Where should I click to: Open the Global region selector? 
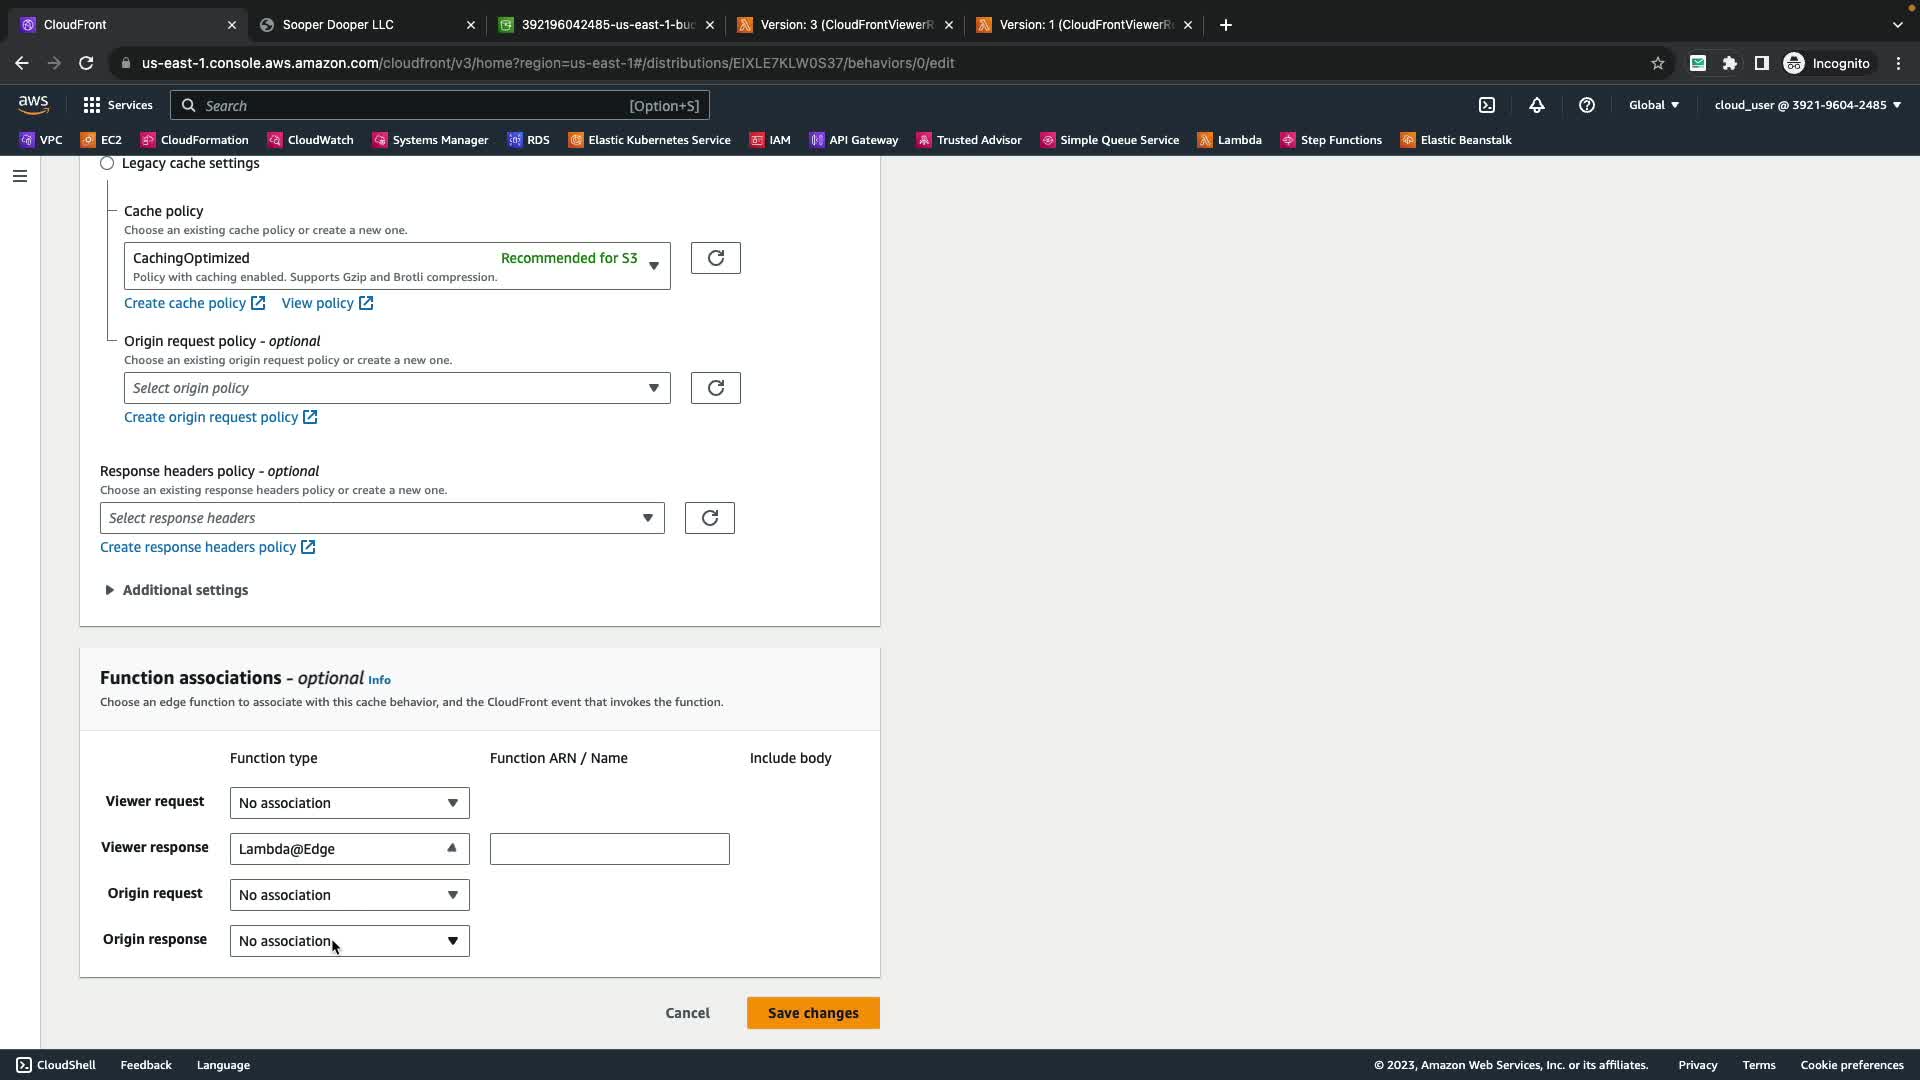click(1653, 105)
